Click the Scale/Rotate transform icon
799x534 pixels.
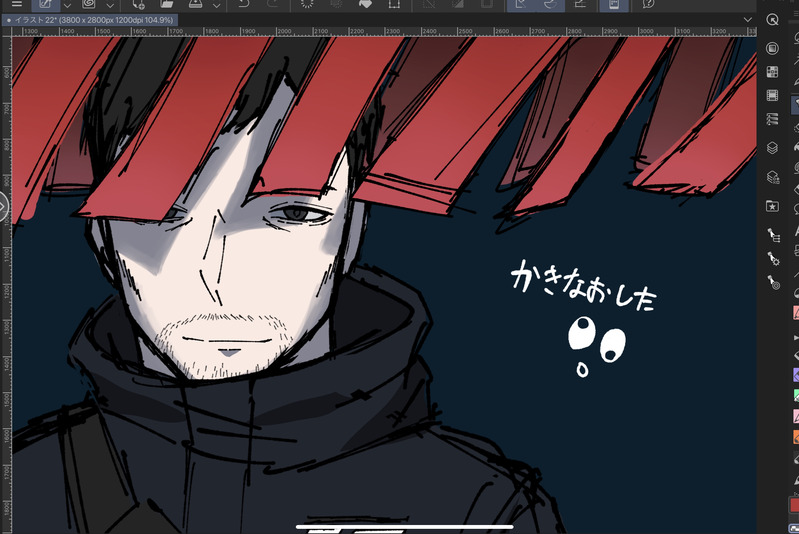click(394, 4)
